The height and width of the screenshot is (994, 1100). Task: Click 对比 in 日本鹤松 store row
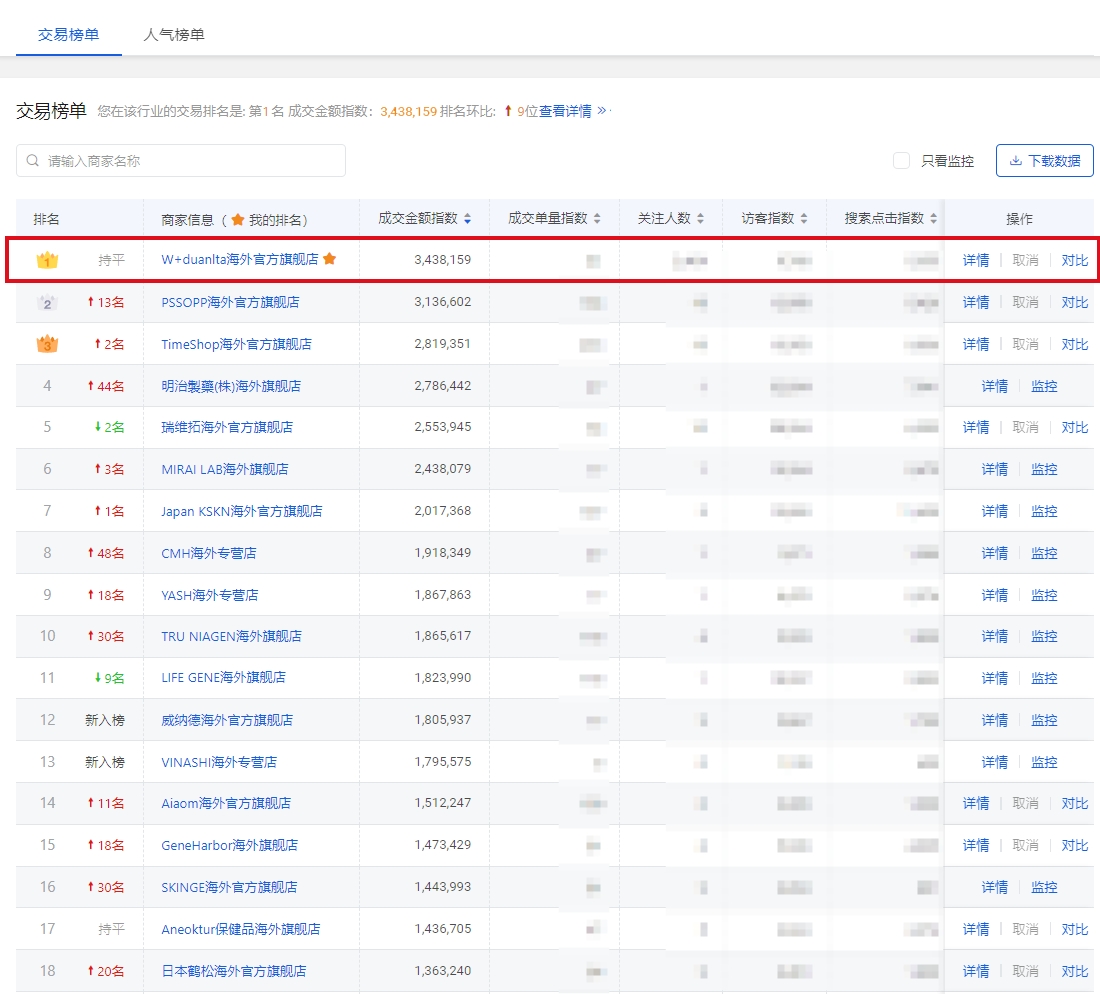coord(1075,971)
